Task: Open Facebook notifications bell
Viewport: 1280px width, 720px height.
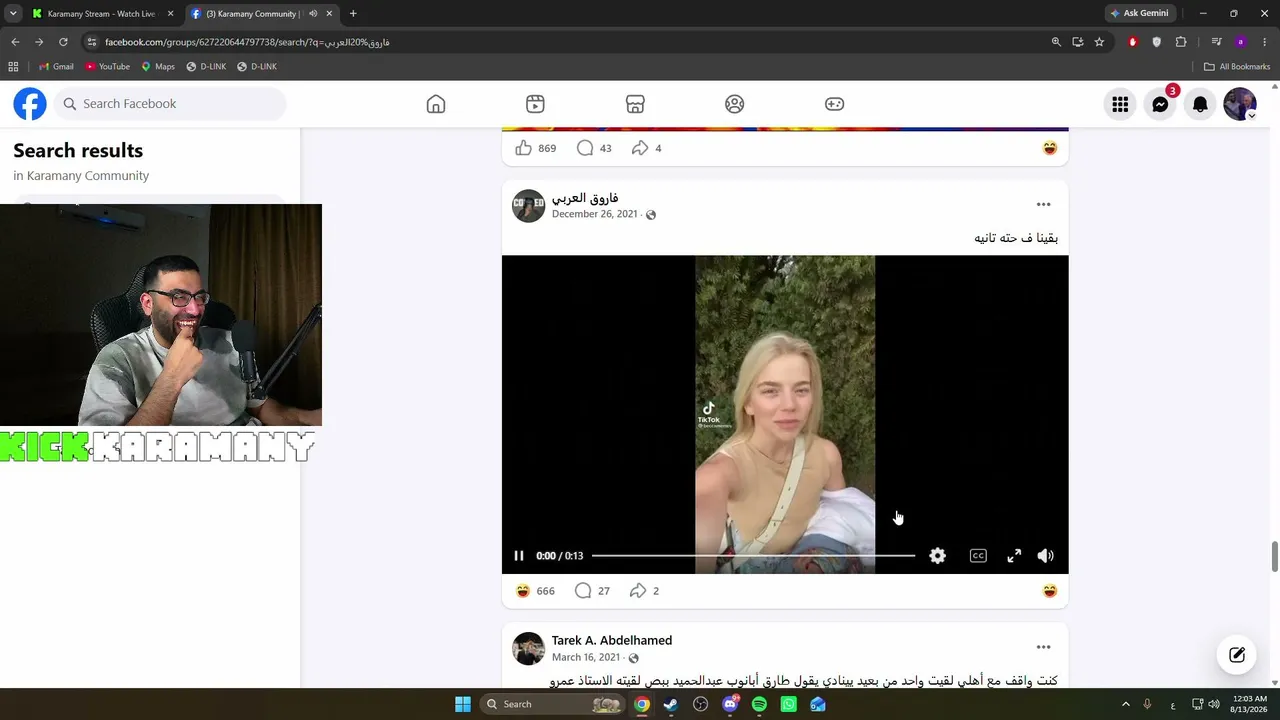Action: click(1200, 104)
